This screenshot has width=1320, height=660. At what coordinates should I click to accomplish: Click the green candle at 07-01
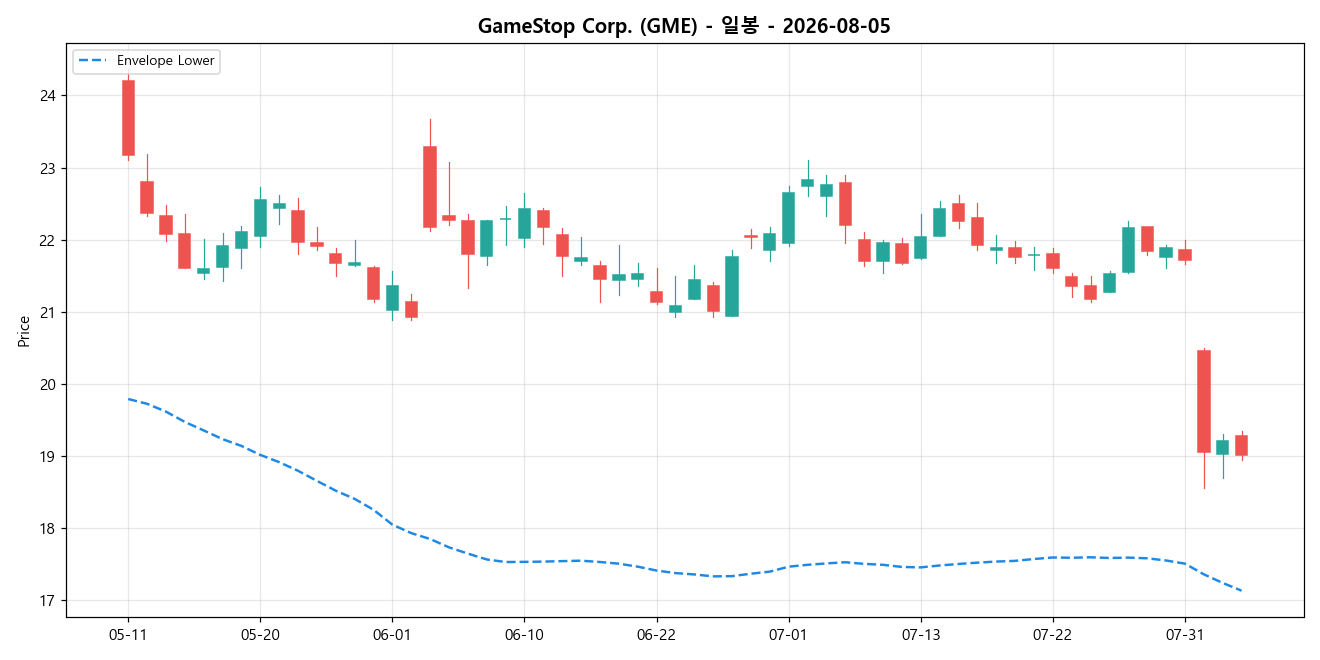pyautogui.click(x=788, y=218)
